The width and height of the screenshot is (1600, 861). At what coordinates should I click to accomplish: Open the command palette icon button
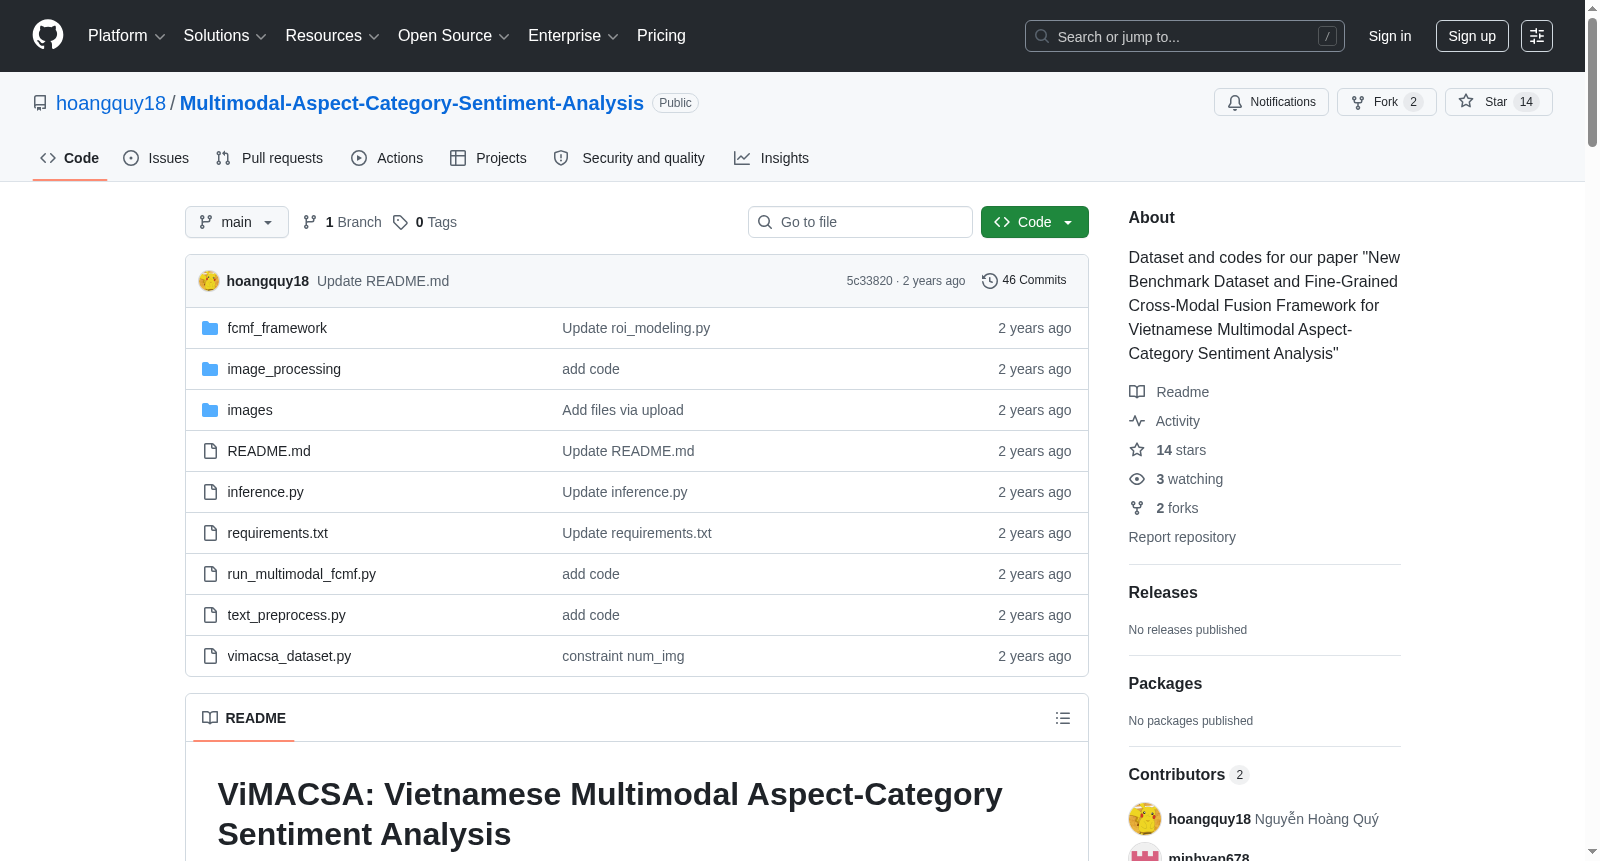[1537, 36]
